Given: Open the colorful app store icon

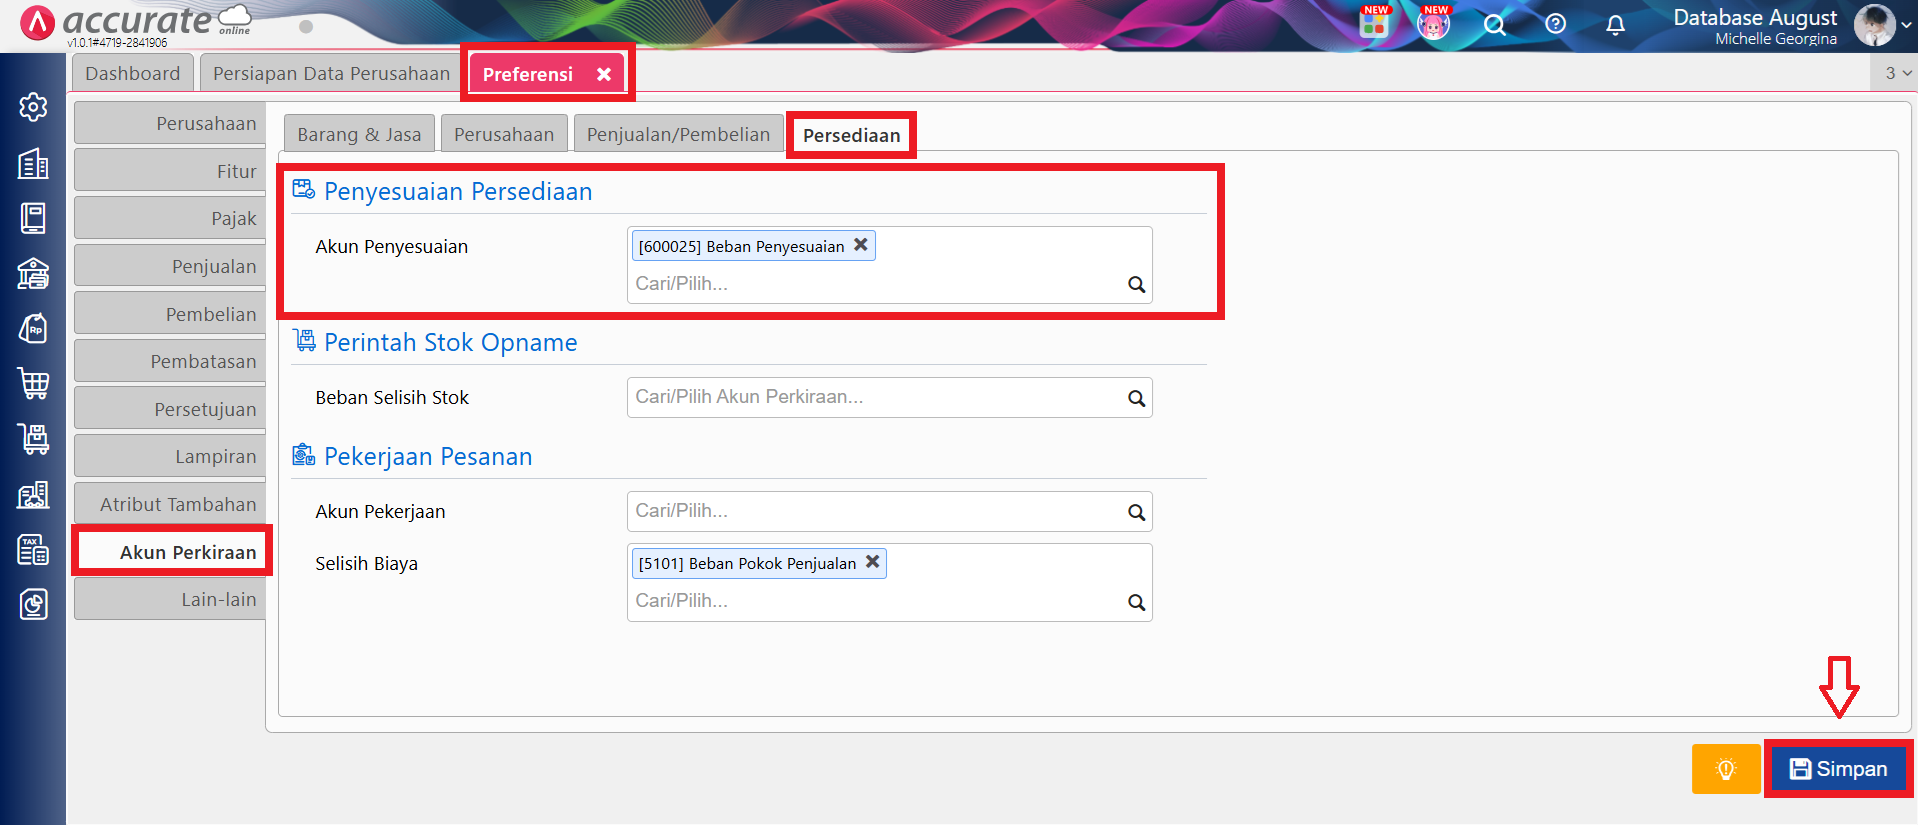Looking at the screenshot, I should pyautogui.click(x=1375, y=23).
